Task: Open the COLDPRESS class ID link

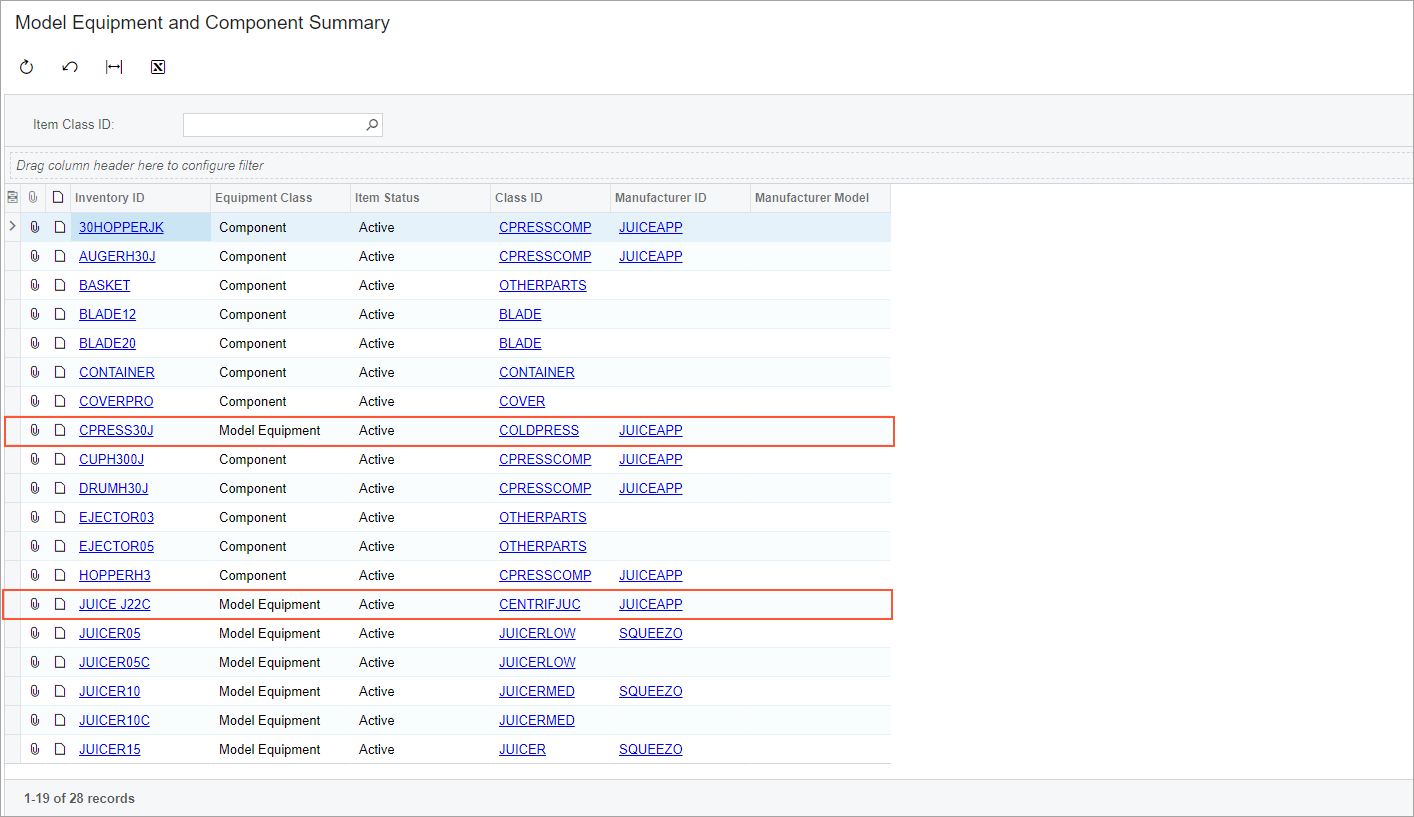Action: point(539,431)
